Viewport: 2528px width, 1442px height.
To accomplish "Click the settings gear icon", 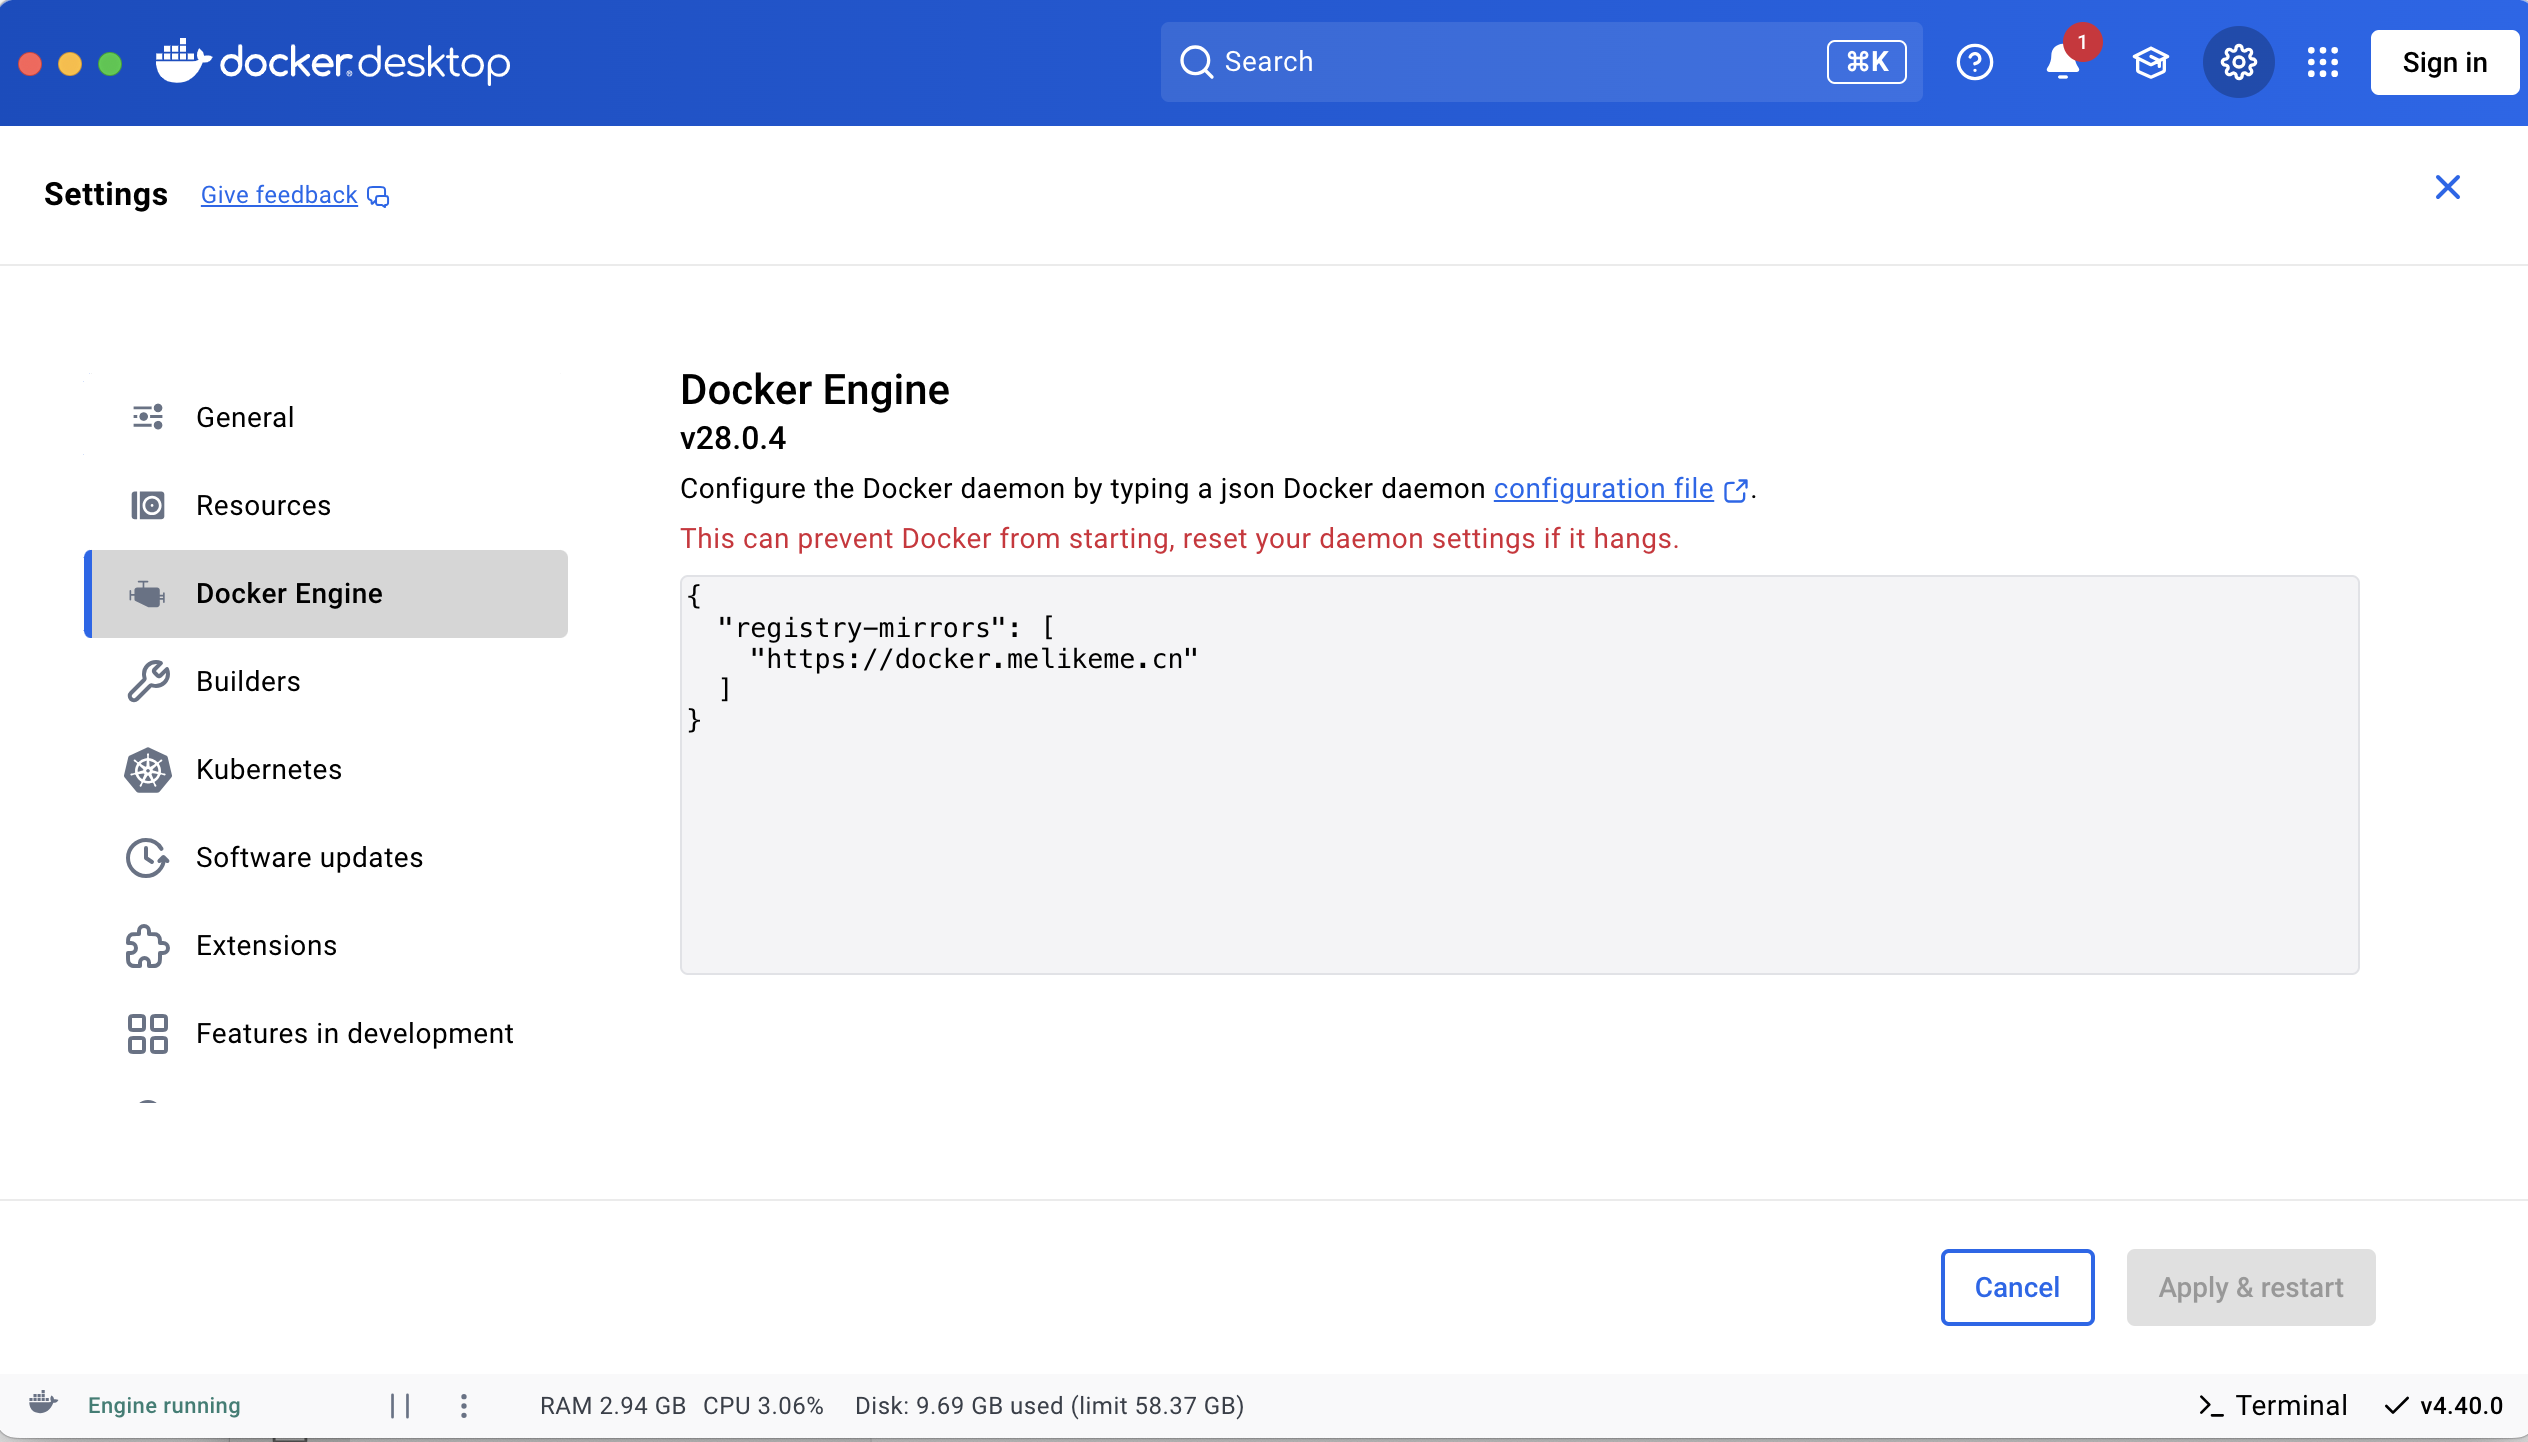I will [x=2238, y=62].
